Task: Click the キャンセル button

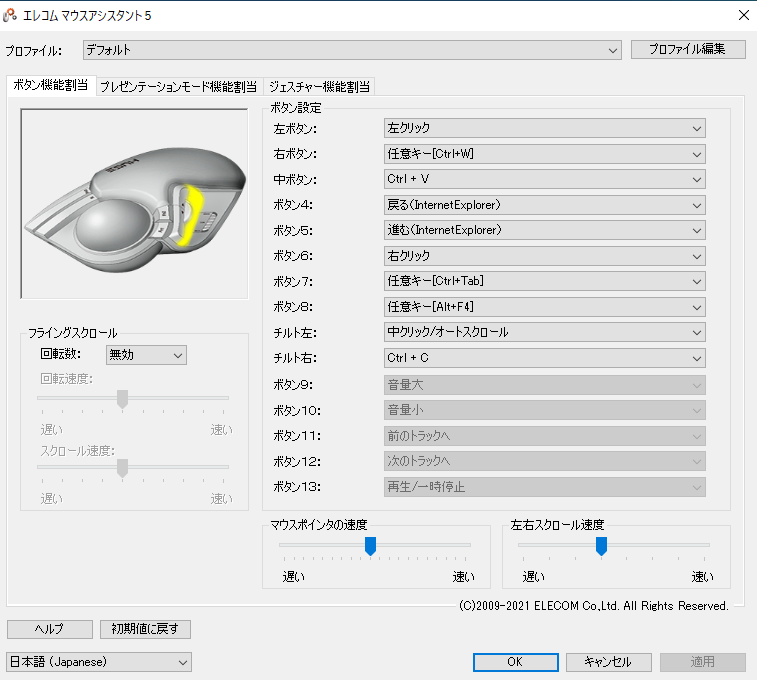Action: (608, 662)
